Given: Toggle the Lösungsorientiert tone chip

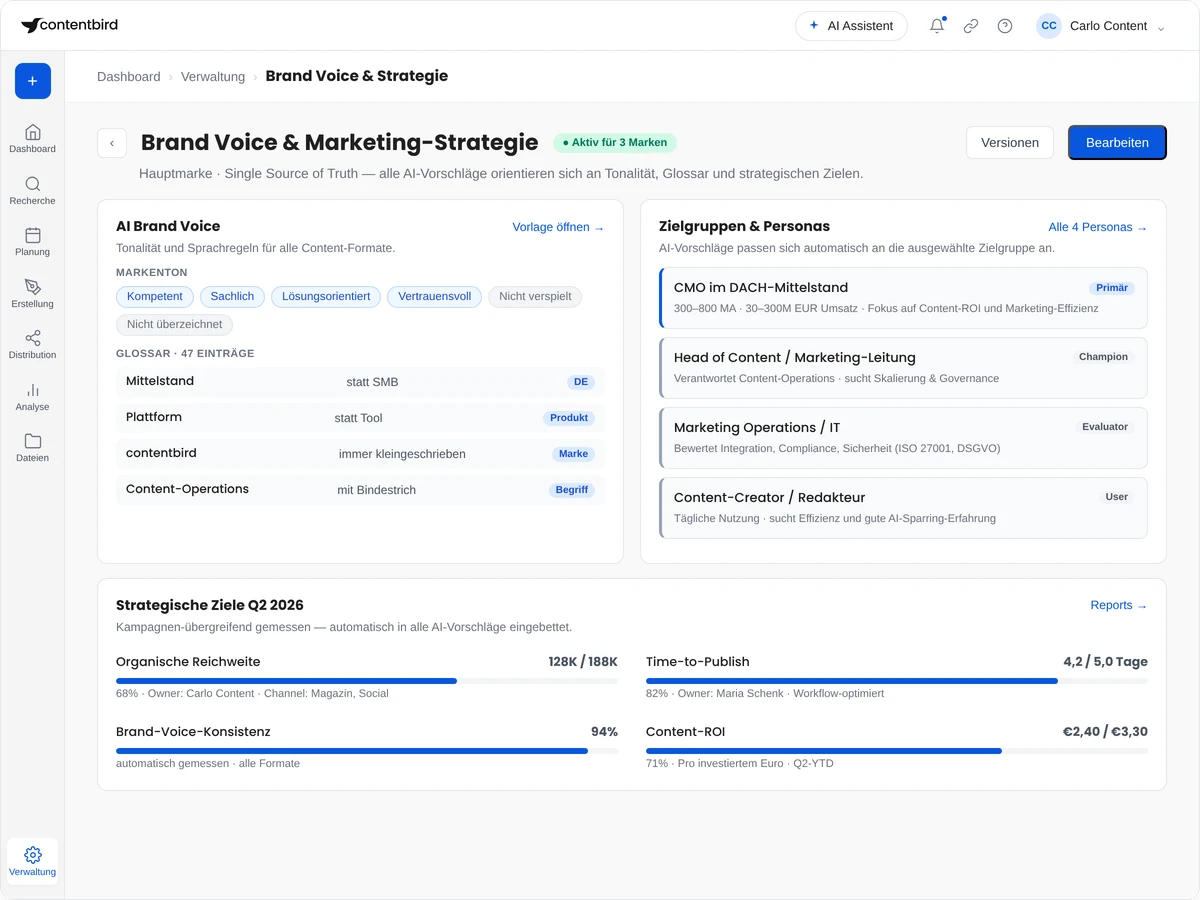Looking at the screenshot, I should [x=326, y=296].
